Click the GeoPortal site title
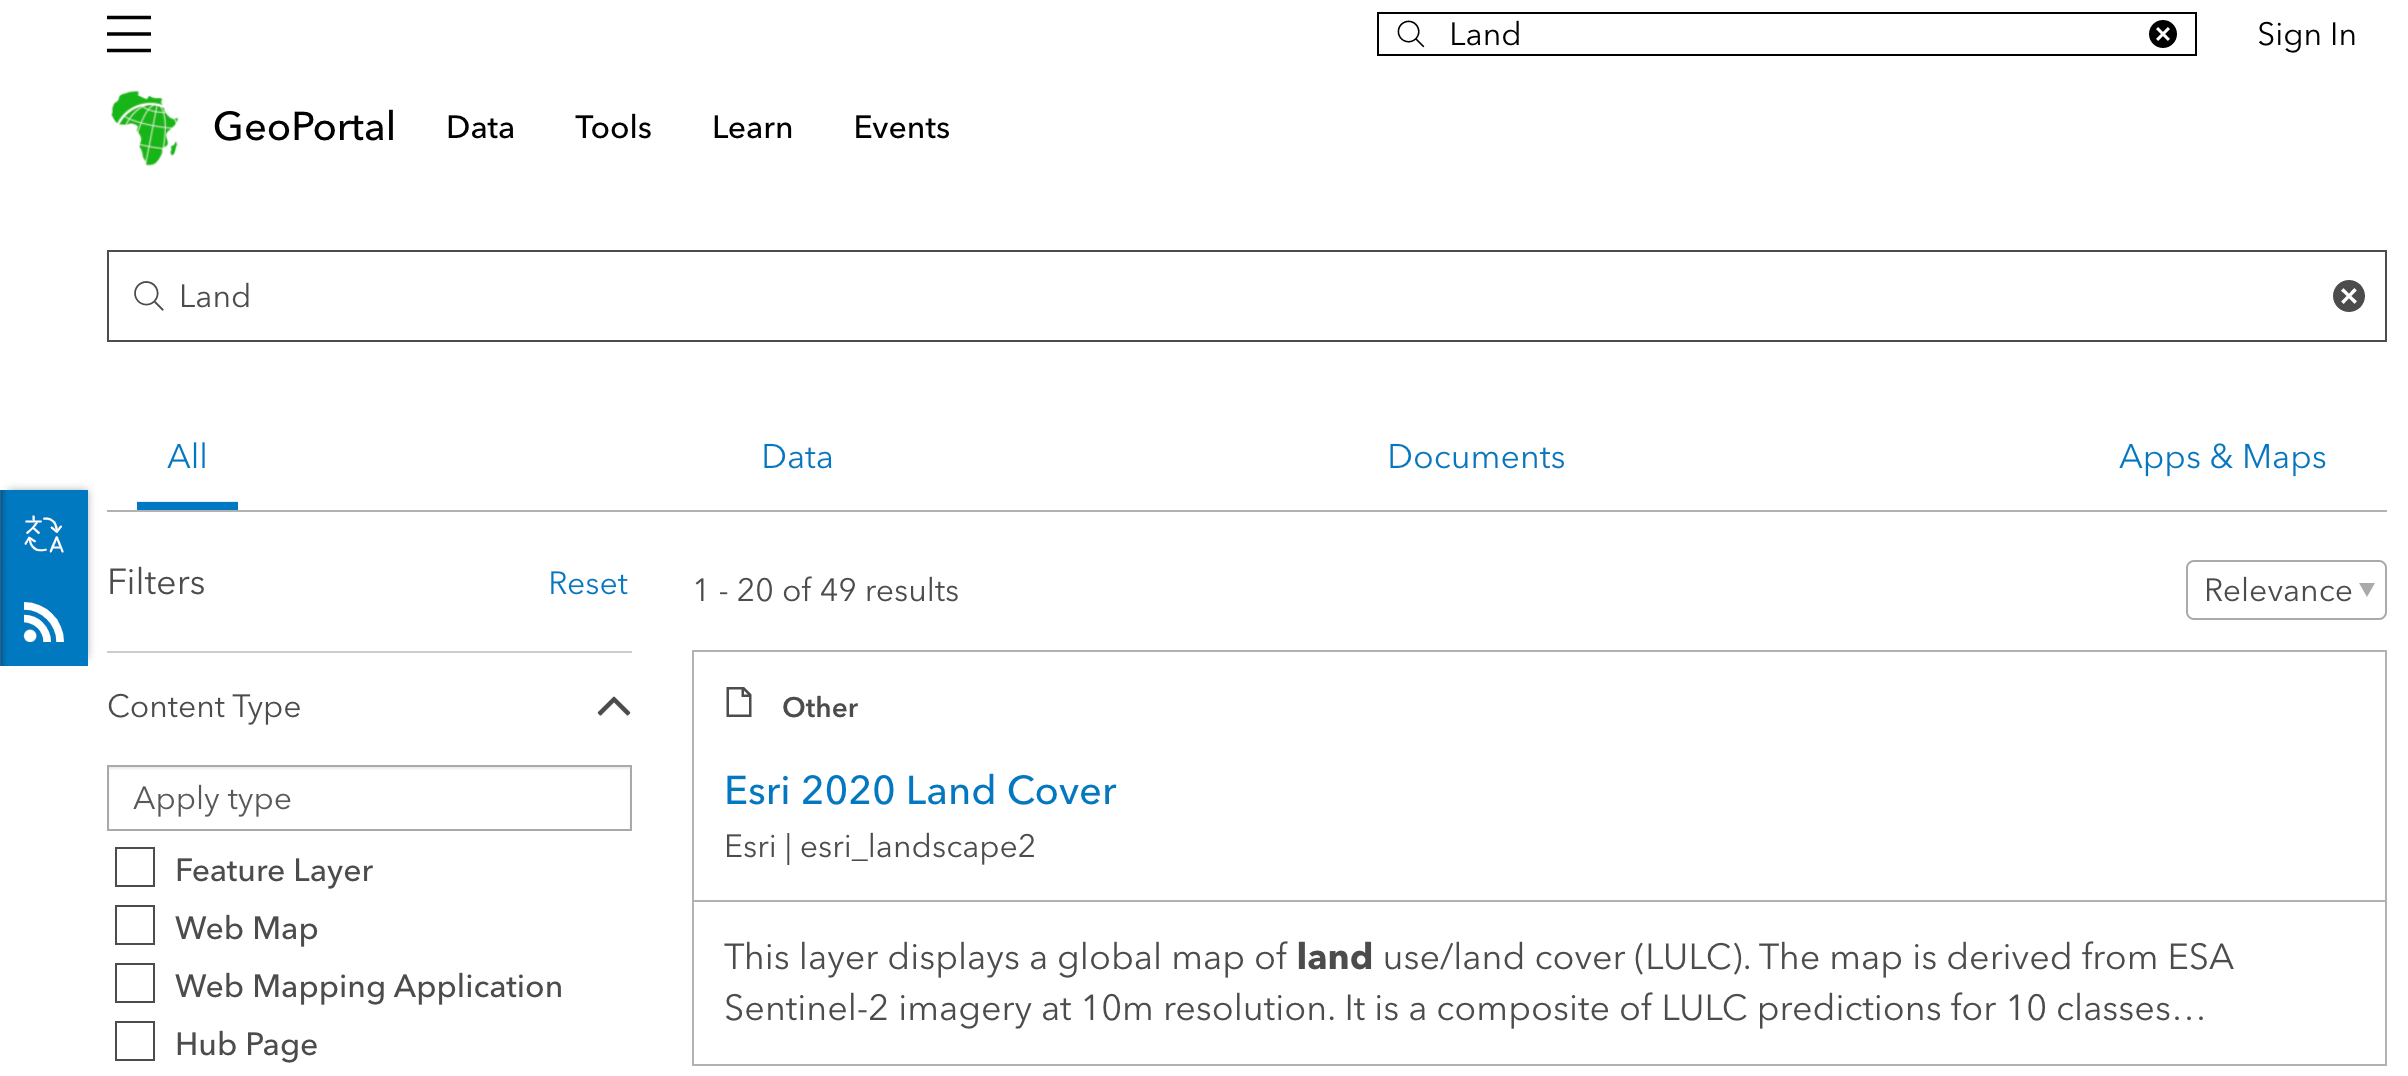This screenshot has height=1076, width=2408. (x=304, y=127)
